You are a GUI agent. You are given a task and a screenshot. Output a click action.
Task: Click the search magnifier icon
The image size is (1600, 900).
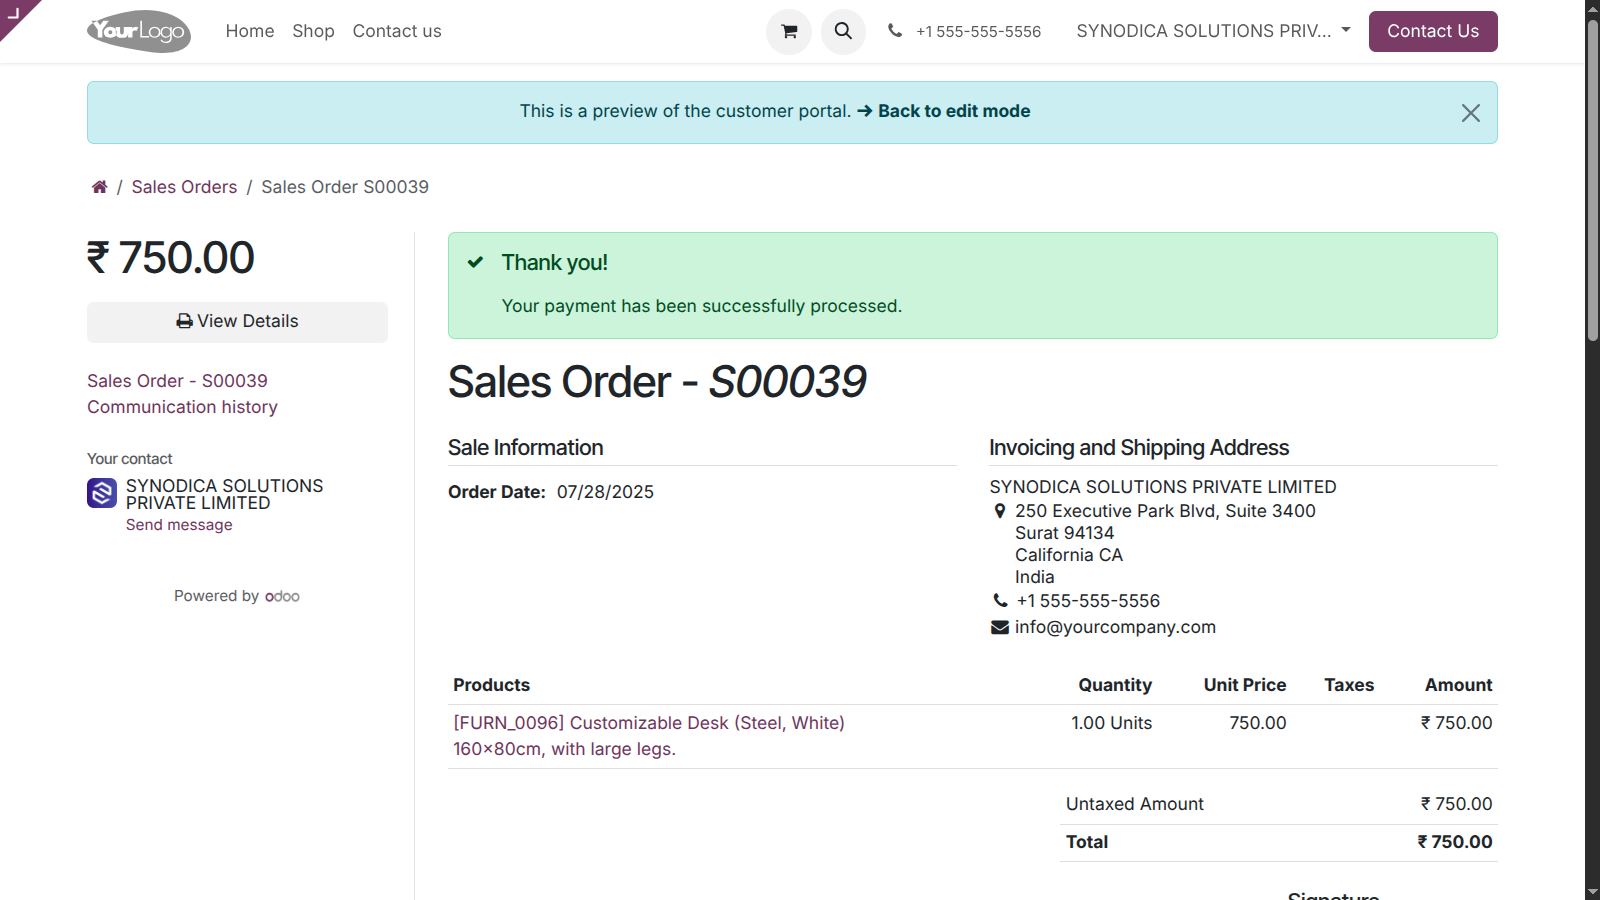click(x=843, y=31)
